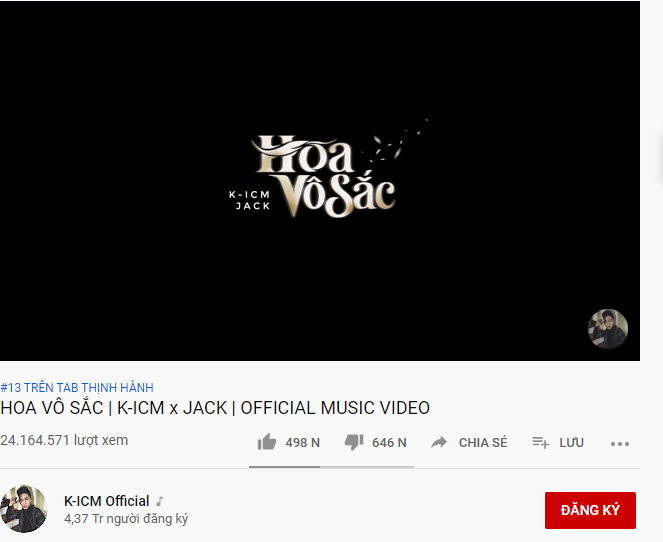Click the channel watermark in the video corner
This screenshot has height=542, width=663.
608,329
